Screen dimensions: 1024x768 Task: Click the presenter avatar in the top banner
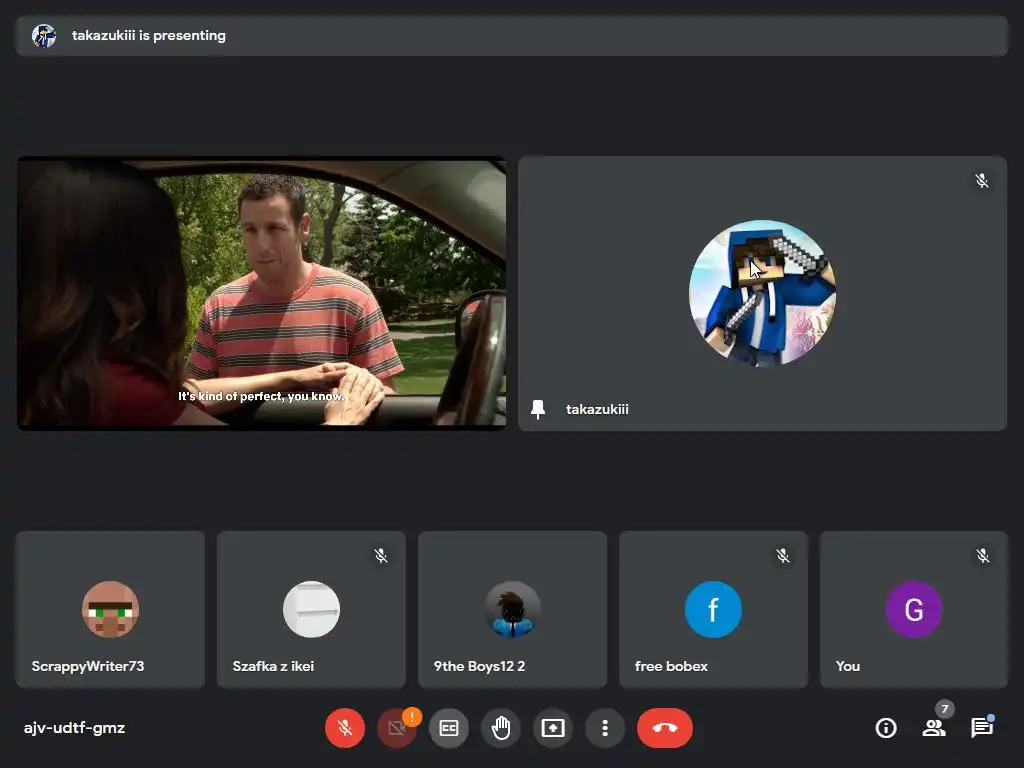[x=44, y=36]
